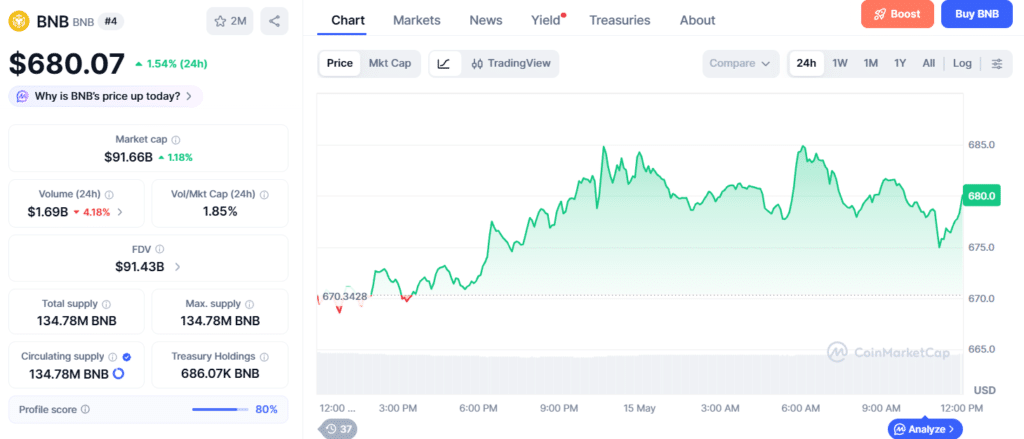Click Total supply info icon
The width and height of the screenshot is (1024, 439).
[106, 304]
